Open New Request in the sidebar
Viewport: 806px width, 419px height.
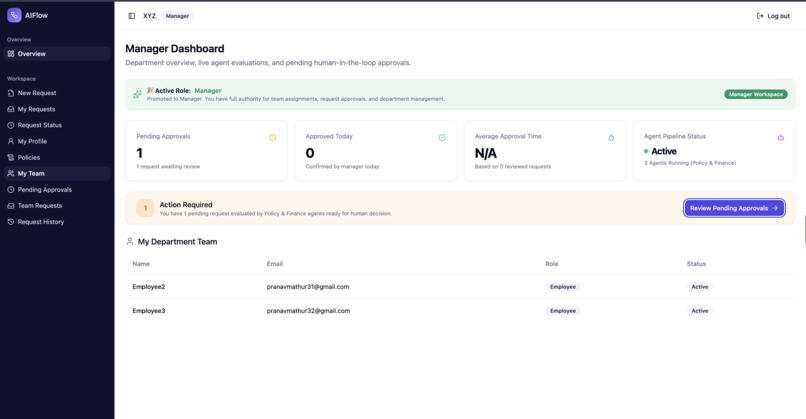[57, 93]
